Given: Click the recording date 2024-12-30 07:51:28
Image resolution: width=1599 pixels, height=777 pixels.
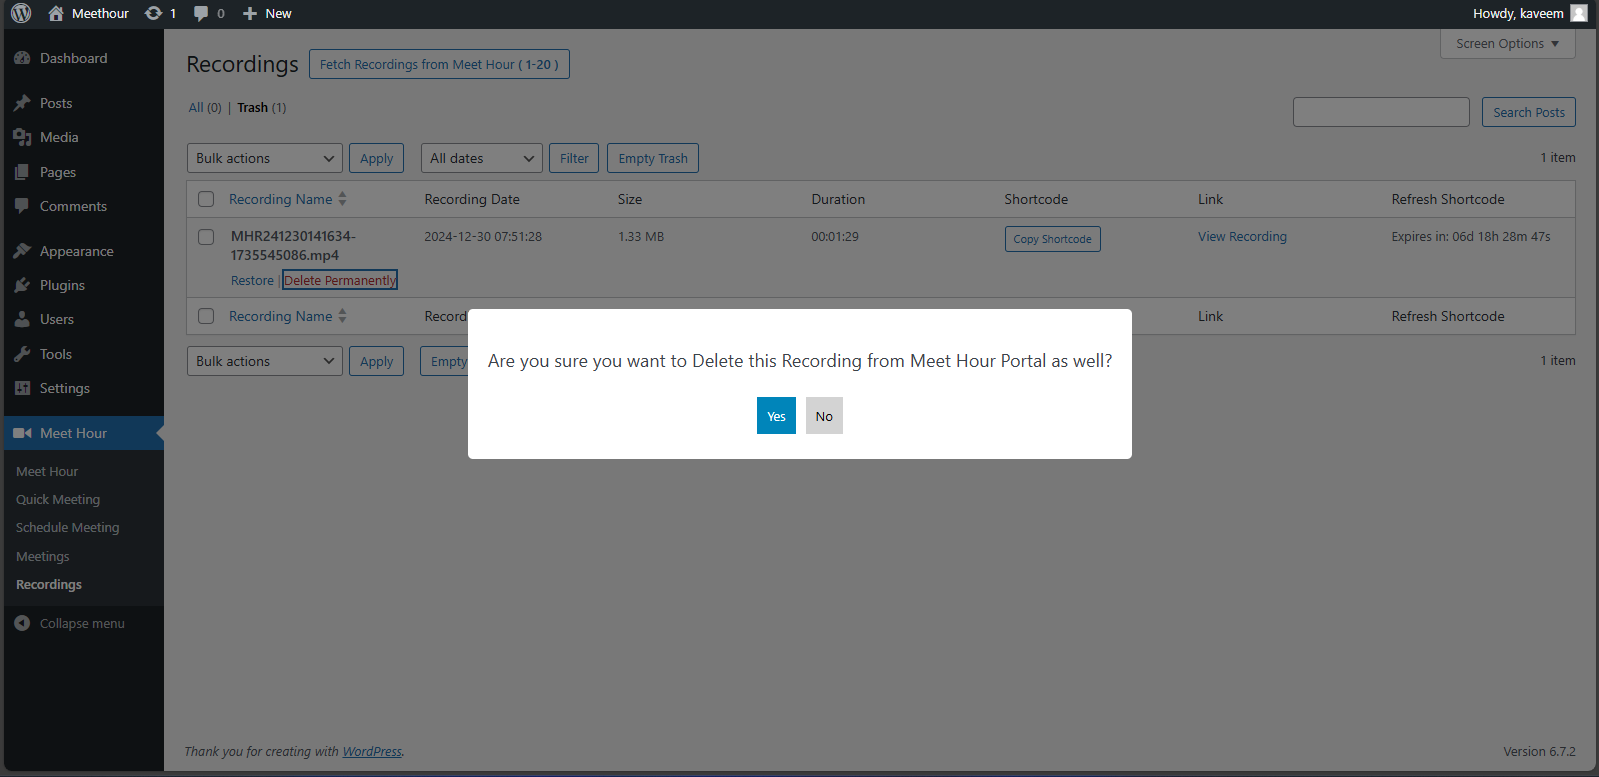Looking at the screenshot, I should (x=483, y=237).
